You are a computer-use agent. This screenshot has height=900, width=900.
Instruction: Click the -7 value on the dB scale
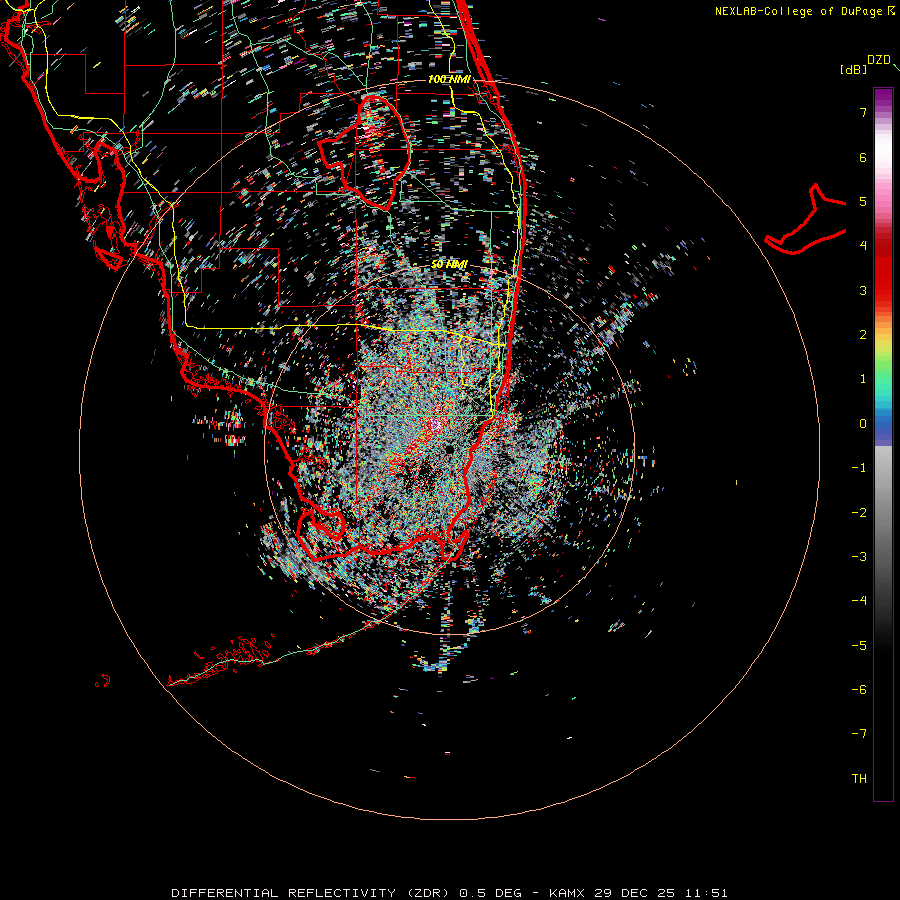coord(859,734)
